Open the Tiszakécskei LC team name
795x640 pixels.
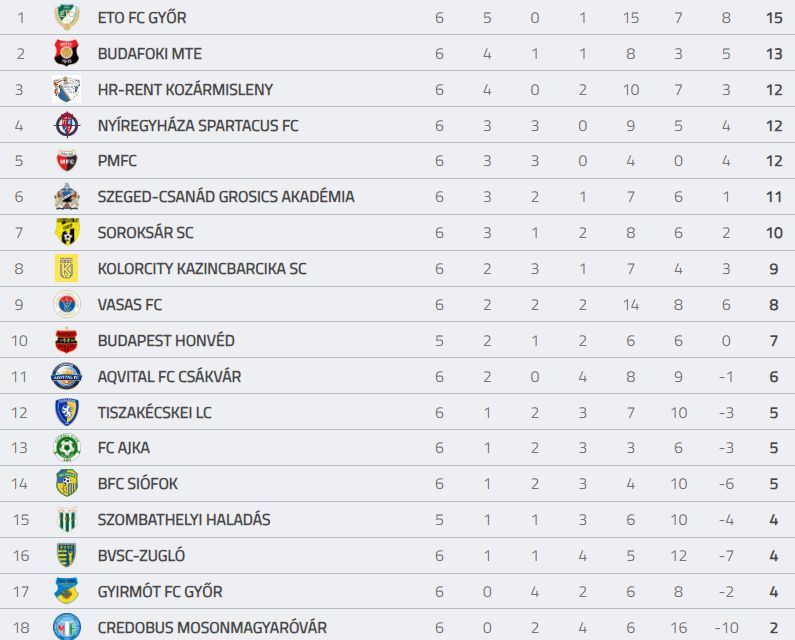point(155,412)
